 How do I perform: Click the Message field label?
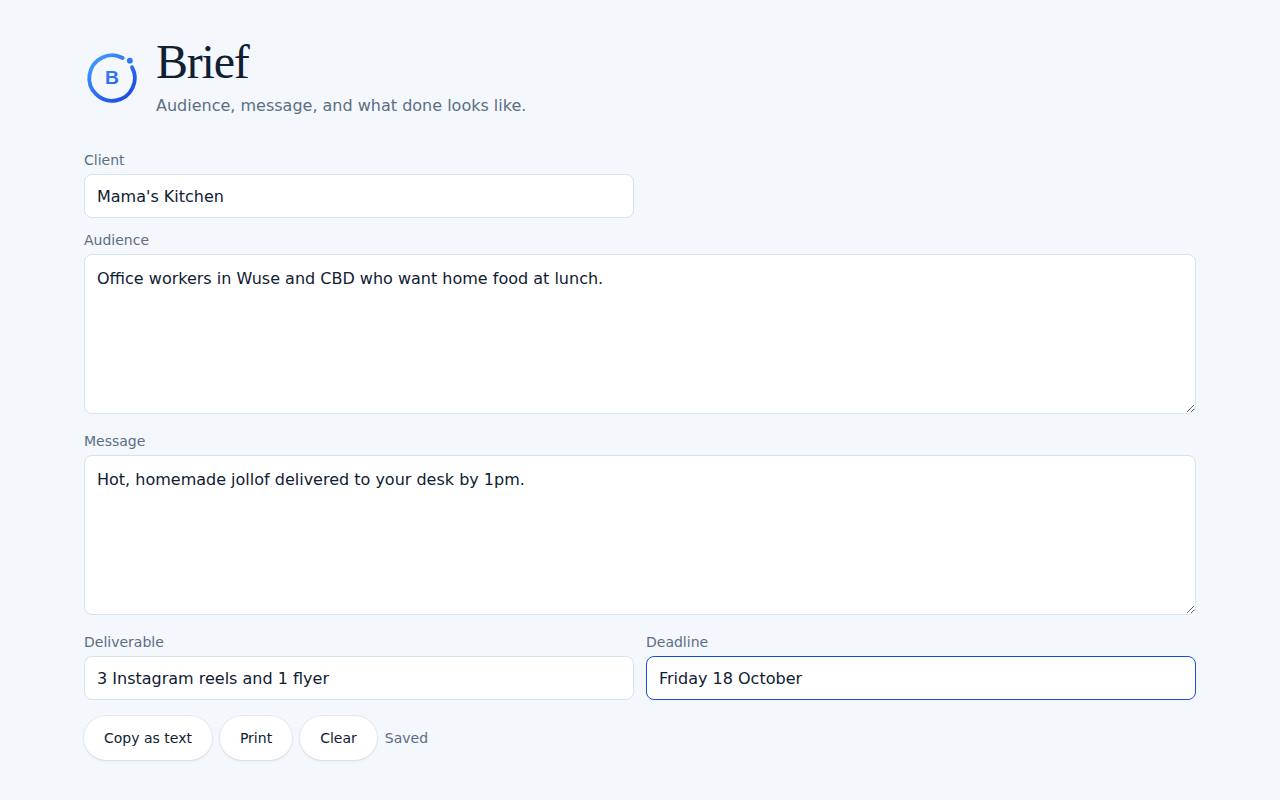tap(114, 441)
